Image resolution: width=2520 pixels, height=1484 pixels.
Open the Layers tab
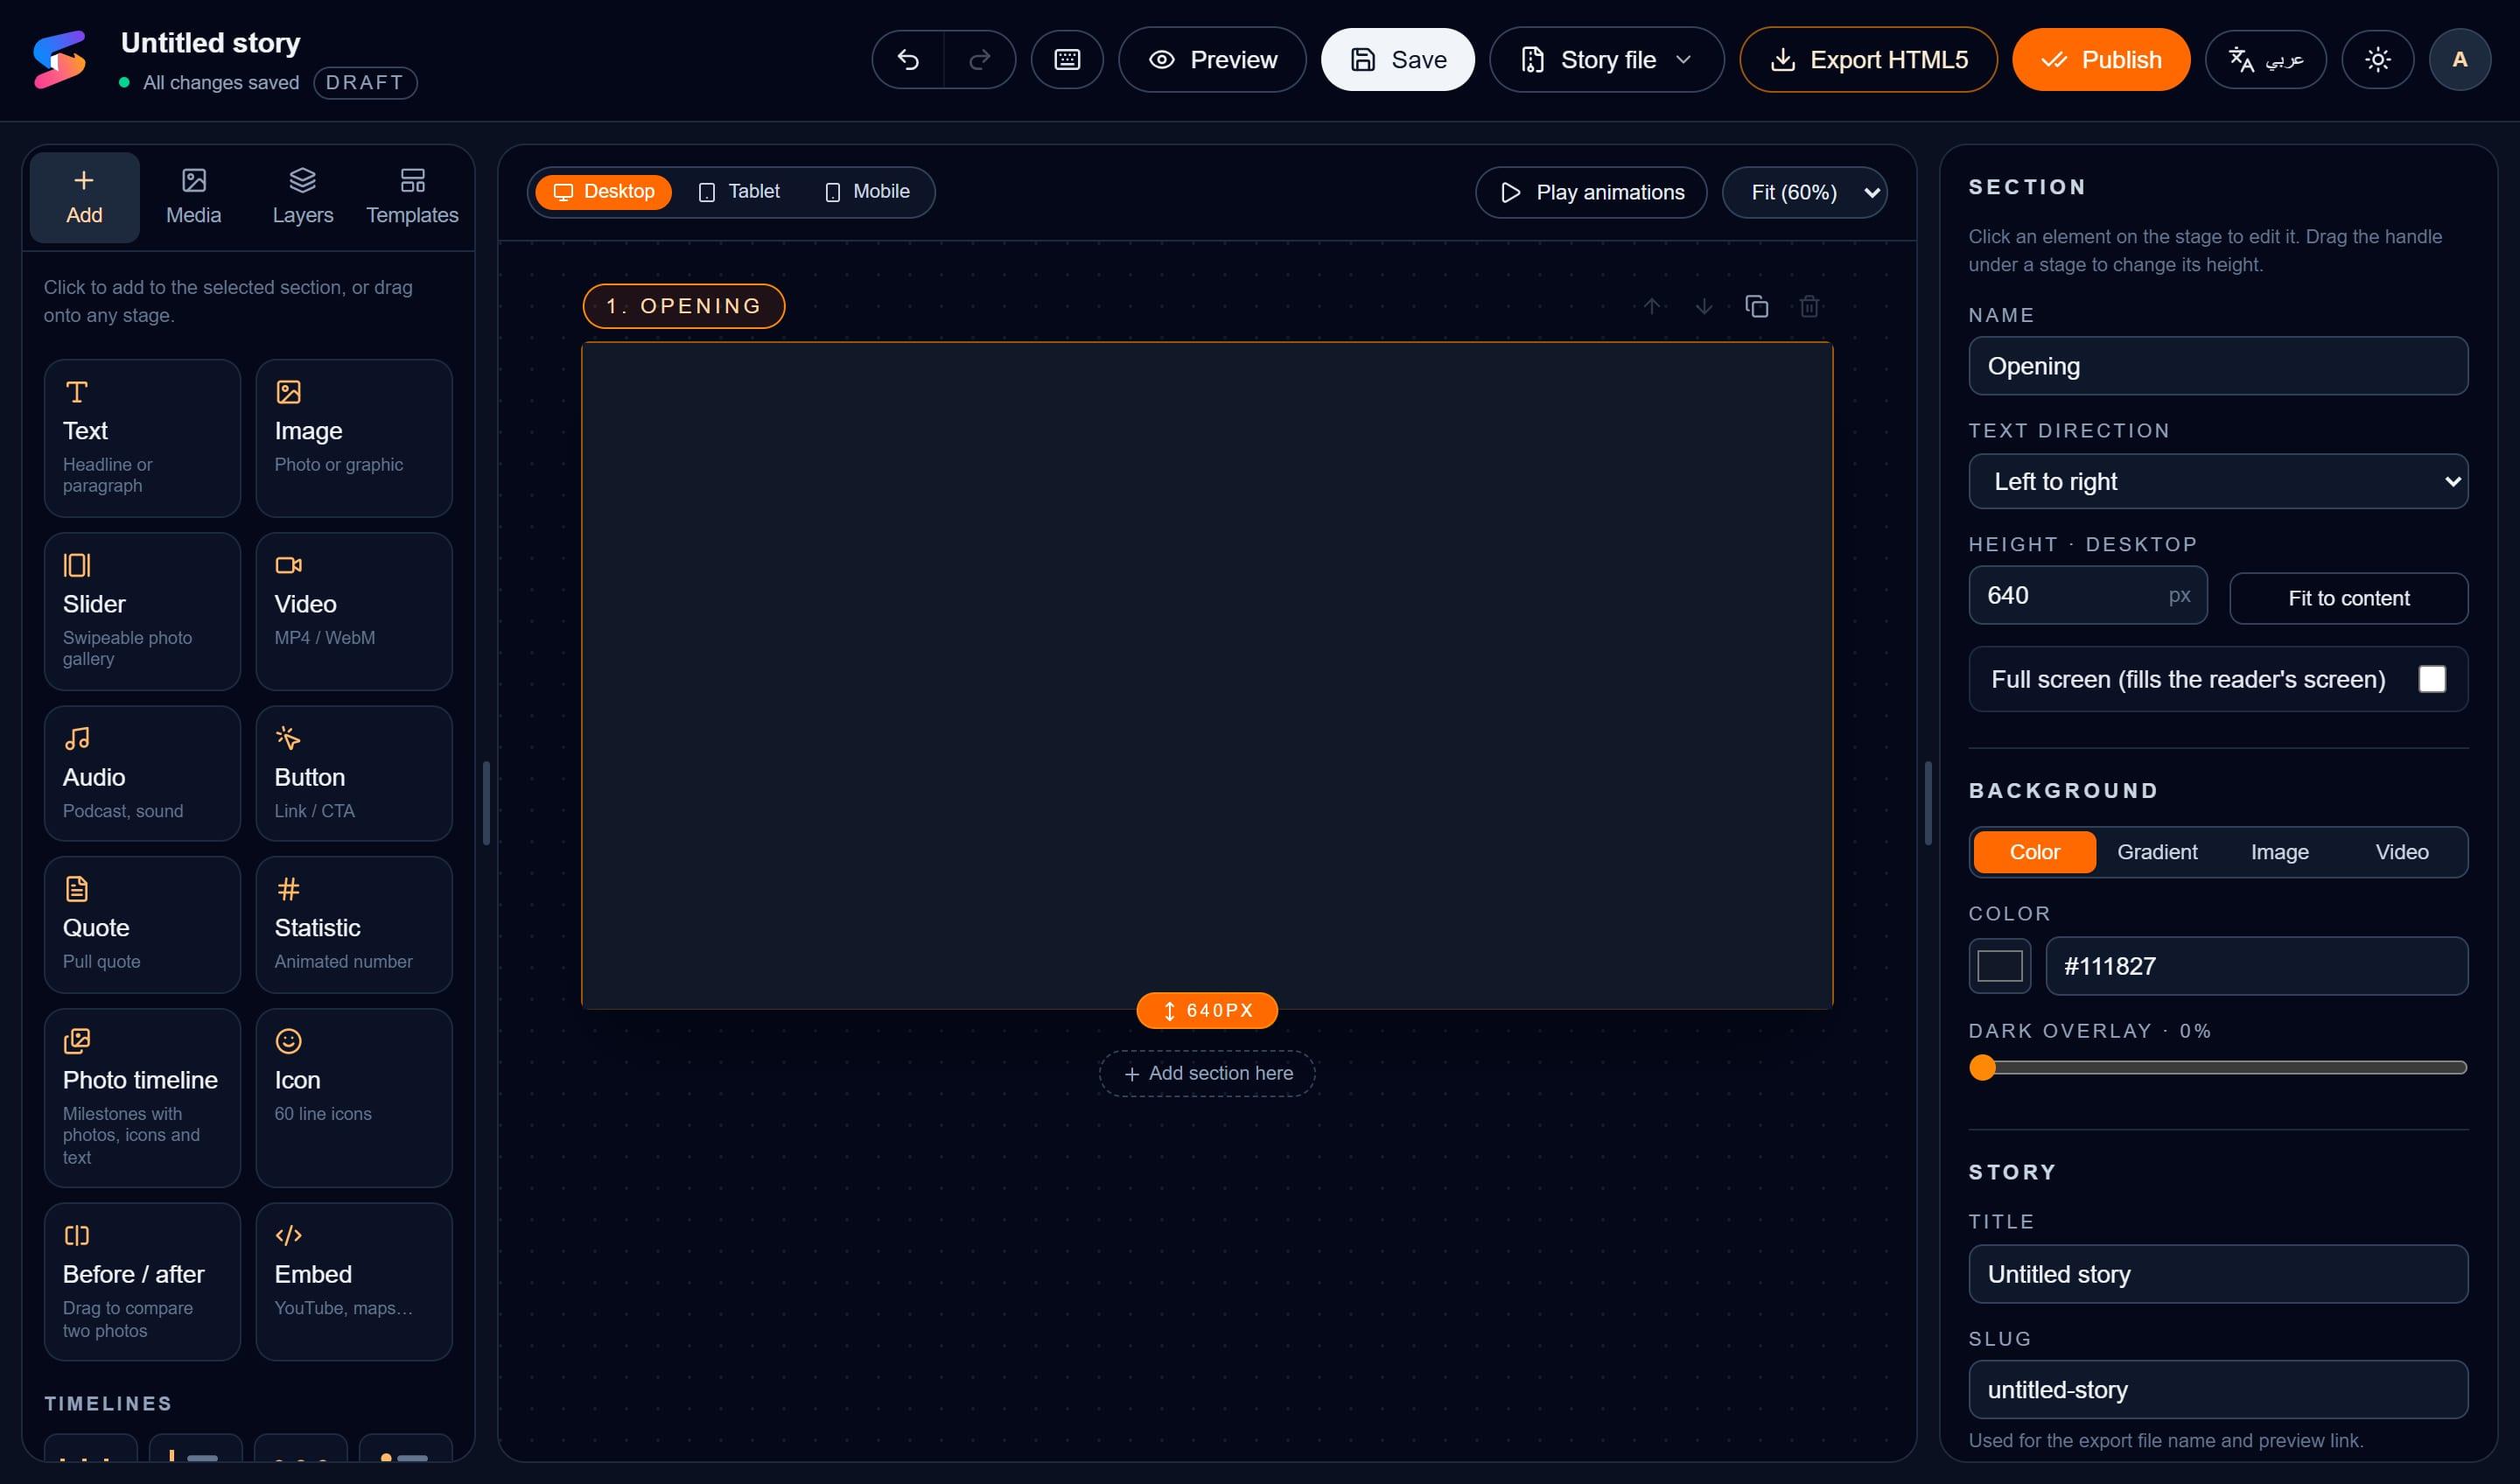click(302, 197)
